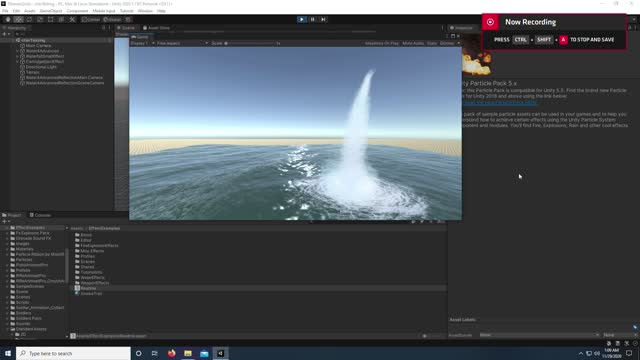This screenshot has height=360, width=640.
Task: Click the grid snapping icon after Global
Action: point(128,19)
